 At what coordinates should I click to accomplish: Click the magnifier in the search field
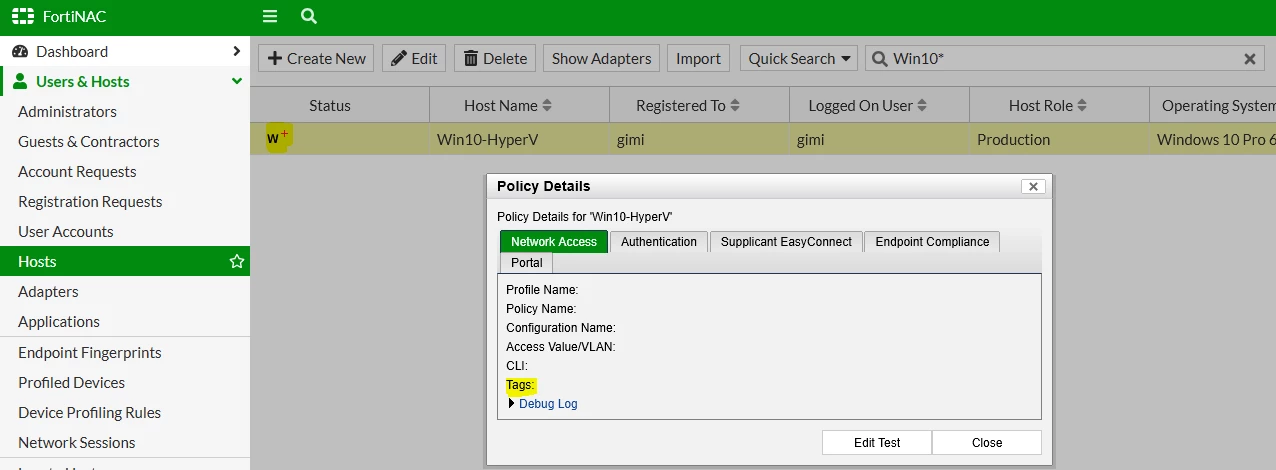[x=879, y=59]
